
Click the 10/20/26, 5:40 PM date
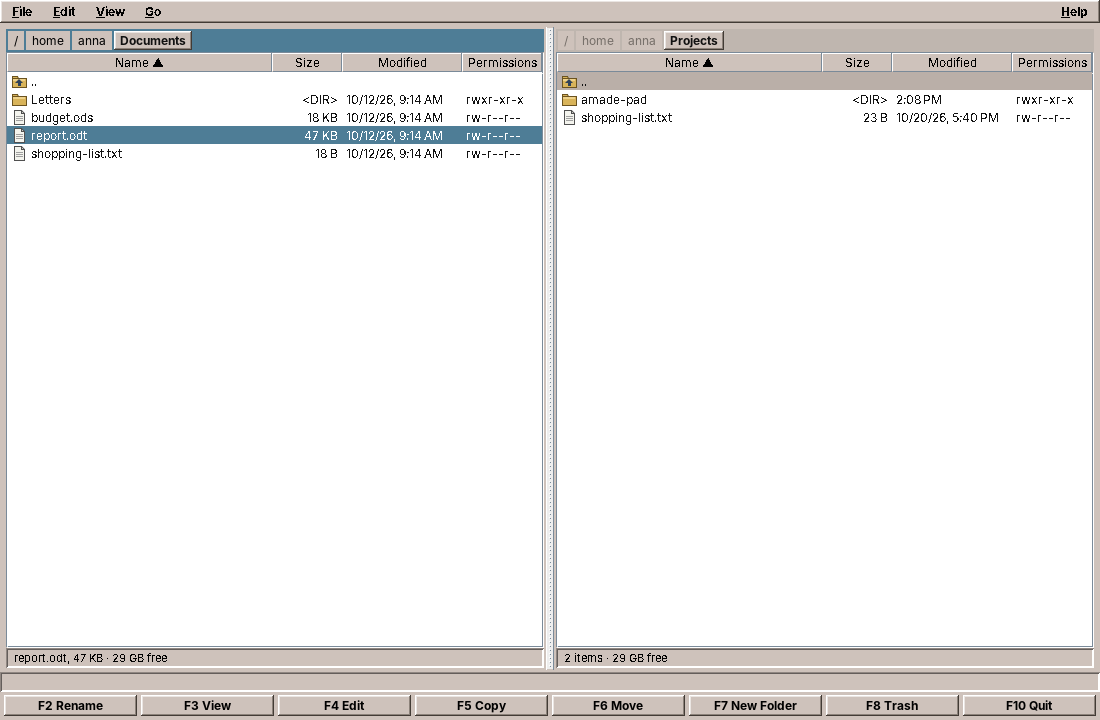click(947, 118)
